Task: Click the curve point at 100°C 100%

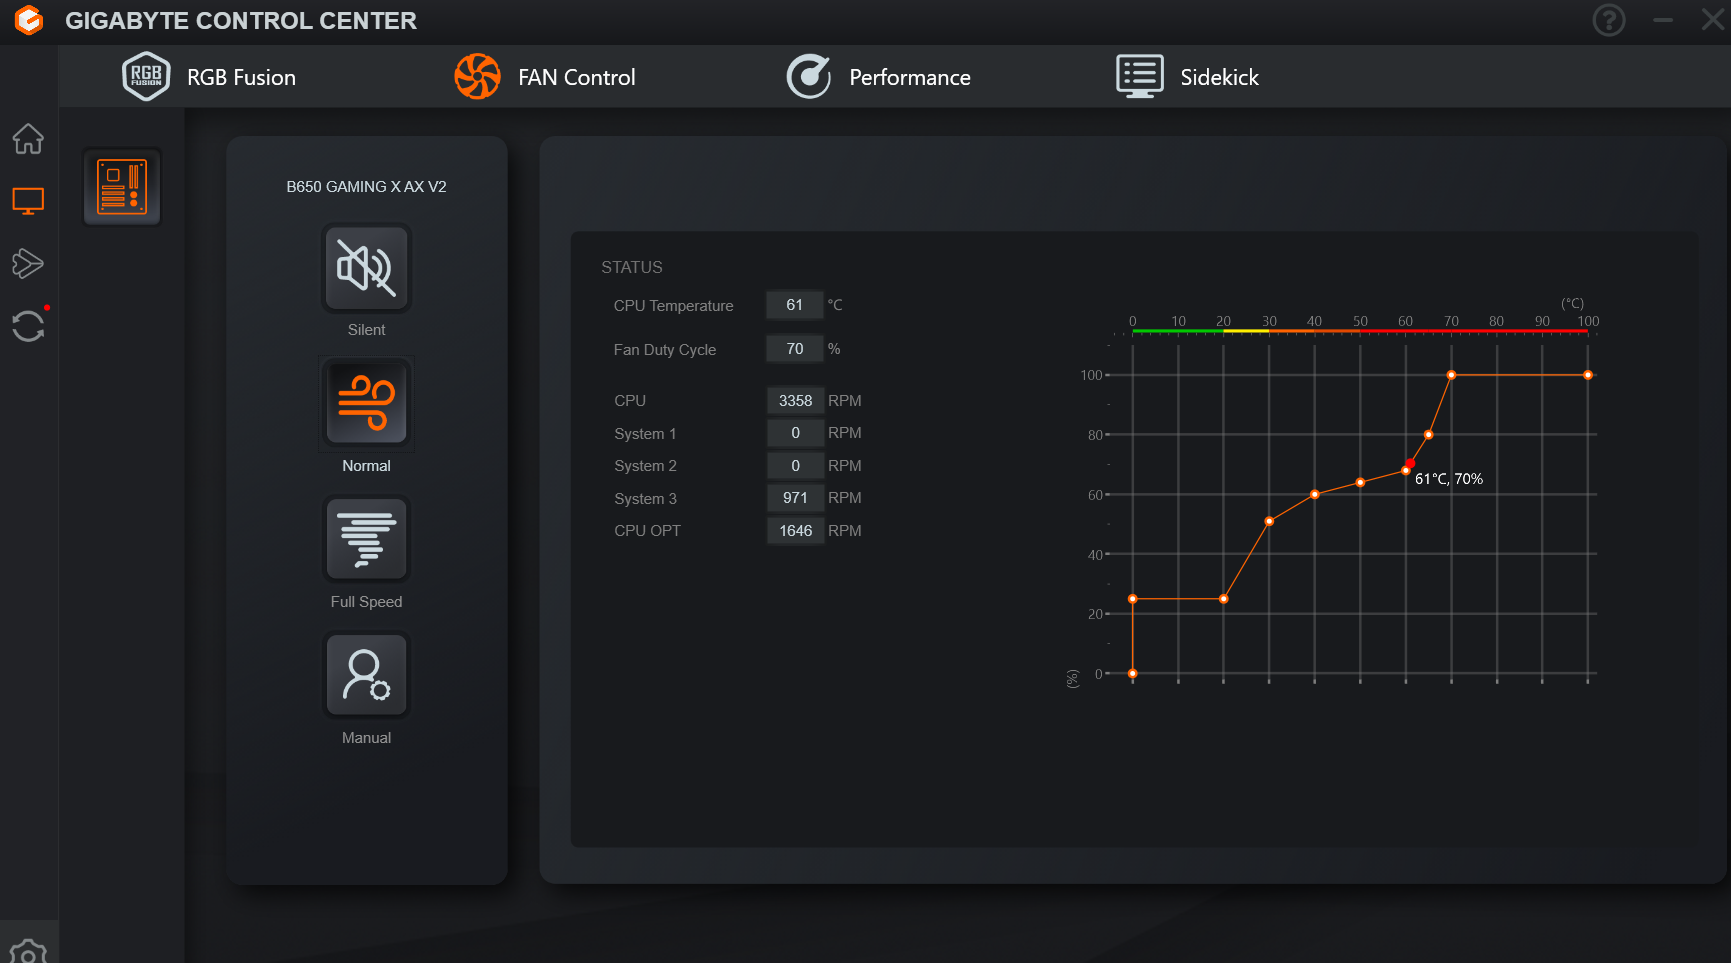Action: (1588, 375)
